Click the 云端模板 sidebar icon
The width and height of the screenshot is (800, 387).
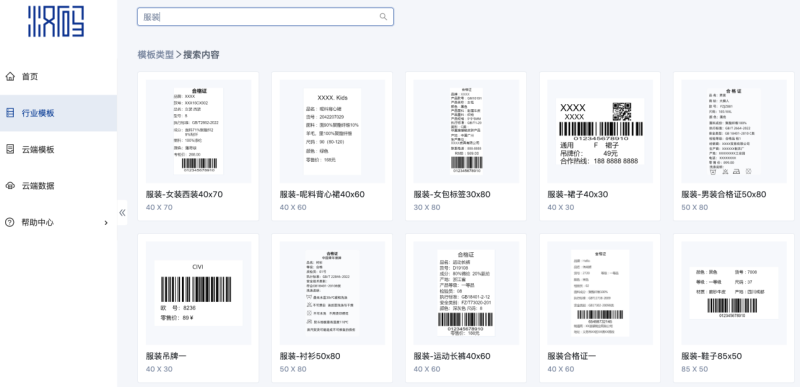click(x=10, y=149)
